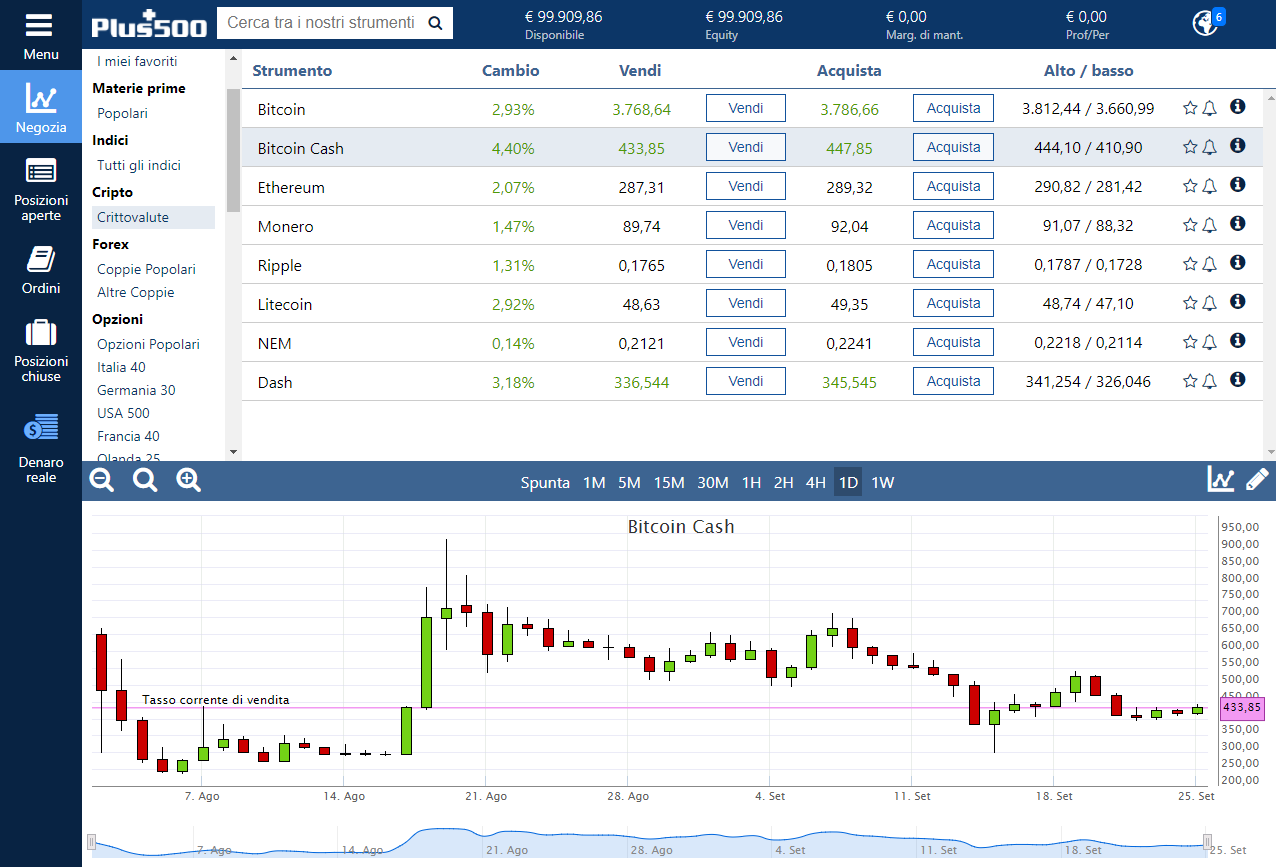Viewport: 1276px width, 867px height.
Task: Click the left range slider handle
Action: pyautogui.click(x=91, y=841)
